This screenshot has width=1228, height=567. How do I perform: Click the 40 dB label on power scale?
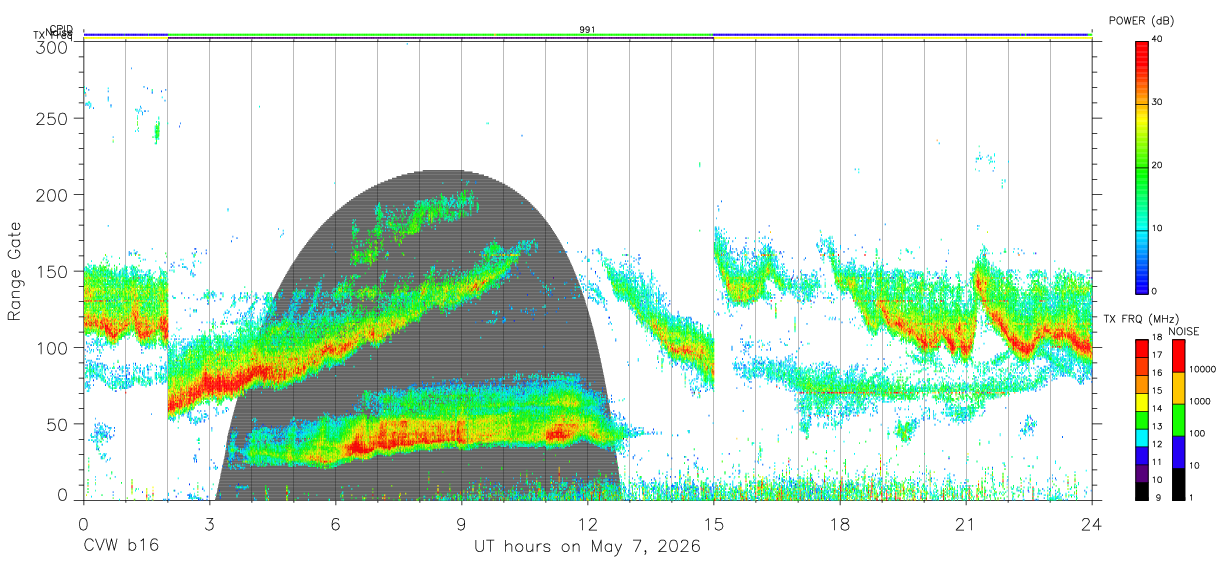tap(1157, 38)
